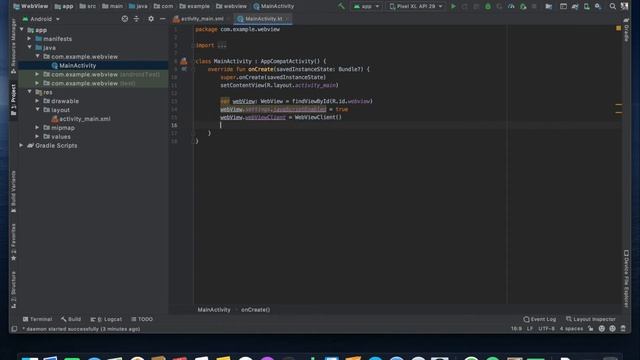This screenshot has width=640, height=360.
Task: Toggle the Resource Manager side panel
Action: click(13, 46)
